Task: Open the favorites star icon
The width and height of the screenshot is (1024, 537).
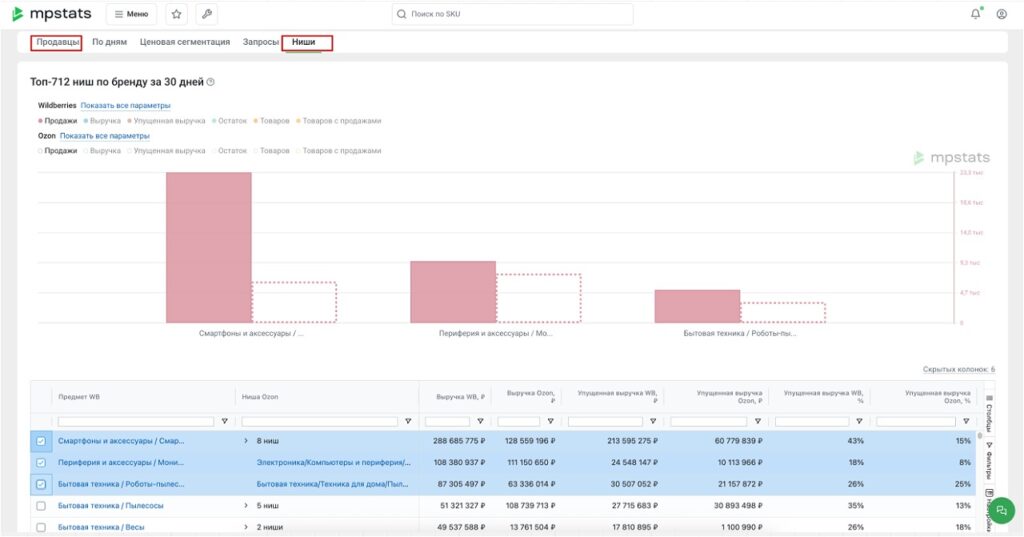Action: point(176,14)
